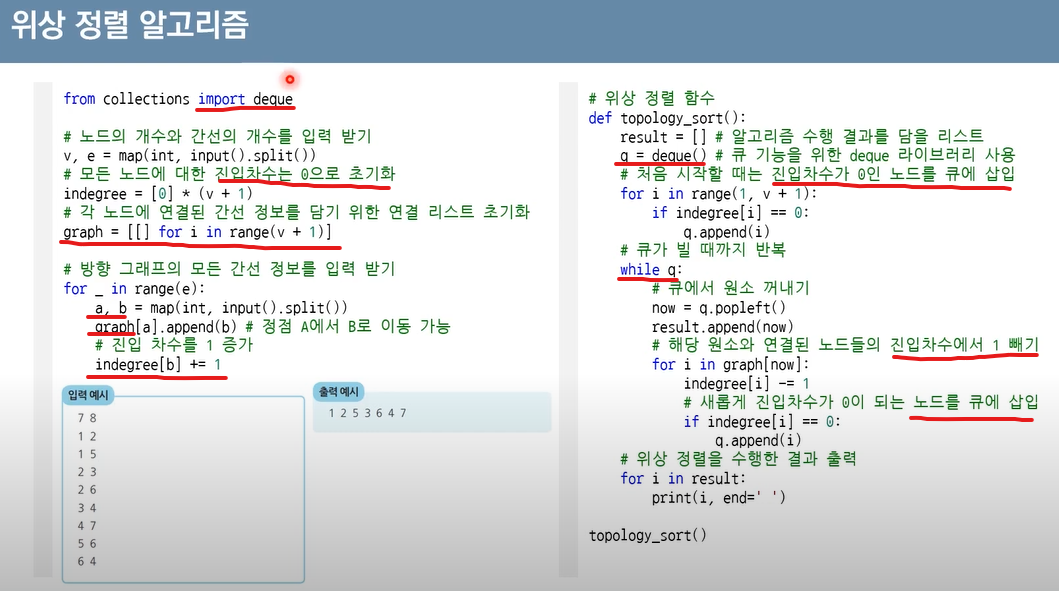The height and width of the screenshot is (591, 1059).
Task: Click the line 'for _ in range(e):'
Action: [x=134, y=289]
